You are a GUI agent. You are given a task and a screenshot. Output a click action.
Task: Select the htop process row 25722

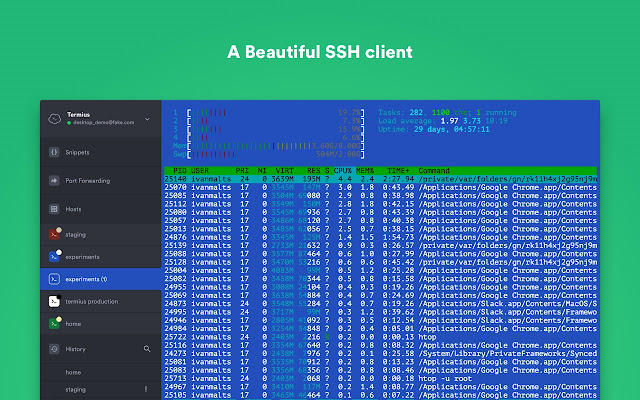380,337
